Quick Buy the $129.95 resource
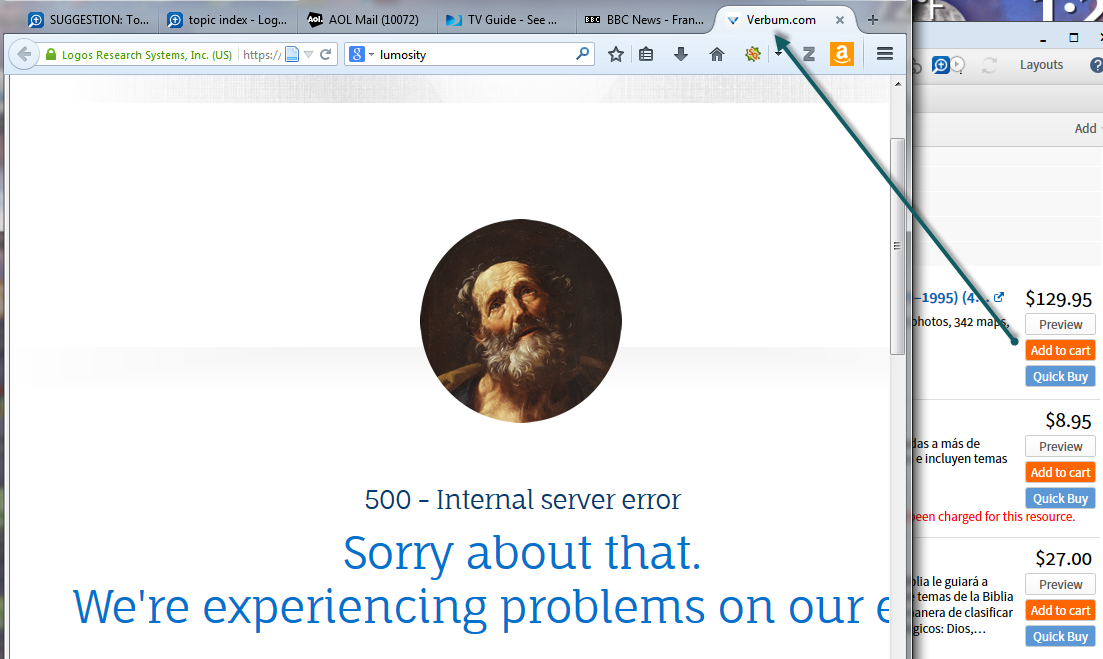Screen dimensions: 1103x659 click(x=1060, y=376)
